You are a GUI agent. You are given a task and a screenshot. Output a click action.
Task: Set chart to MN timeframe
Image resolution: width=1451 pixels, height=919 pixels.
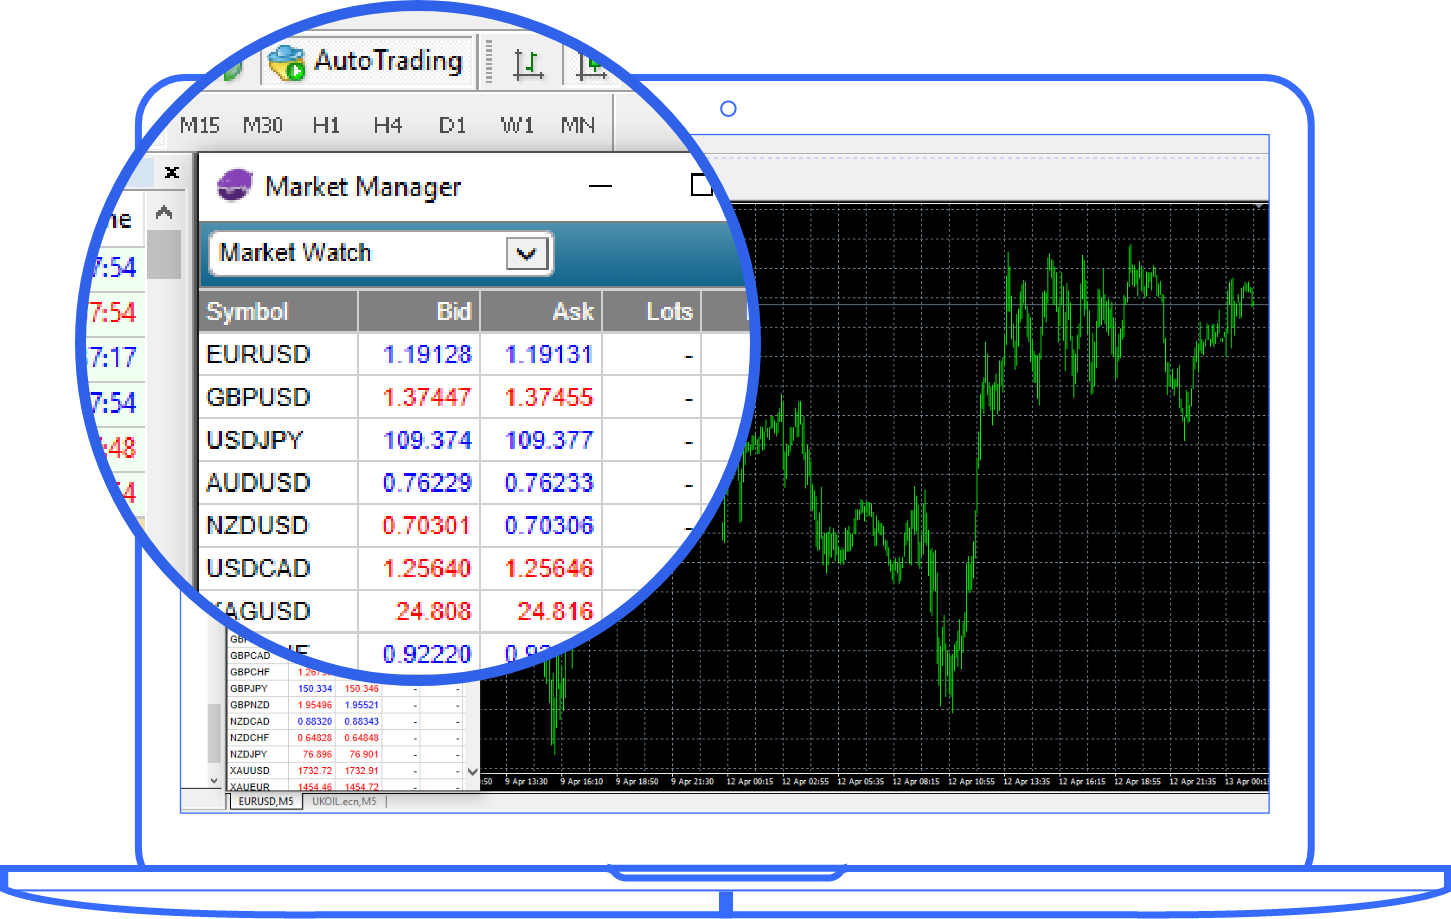tap(577, 125)
